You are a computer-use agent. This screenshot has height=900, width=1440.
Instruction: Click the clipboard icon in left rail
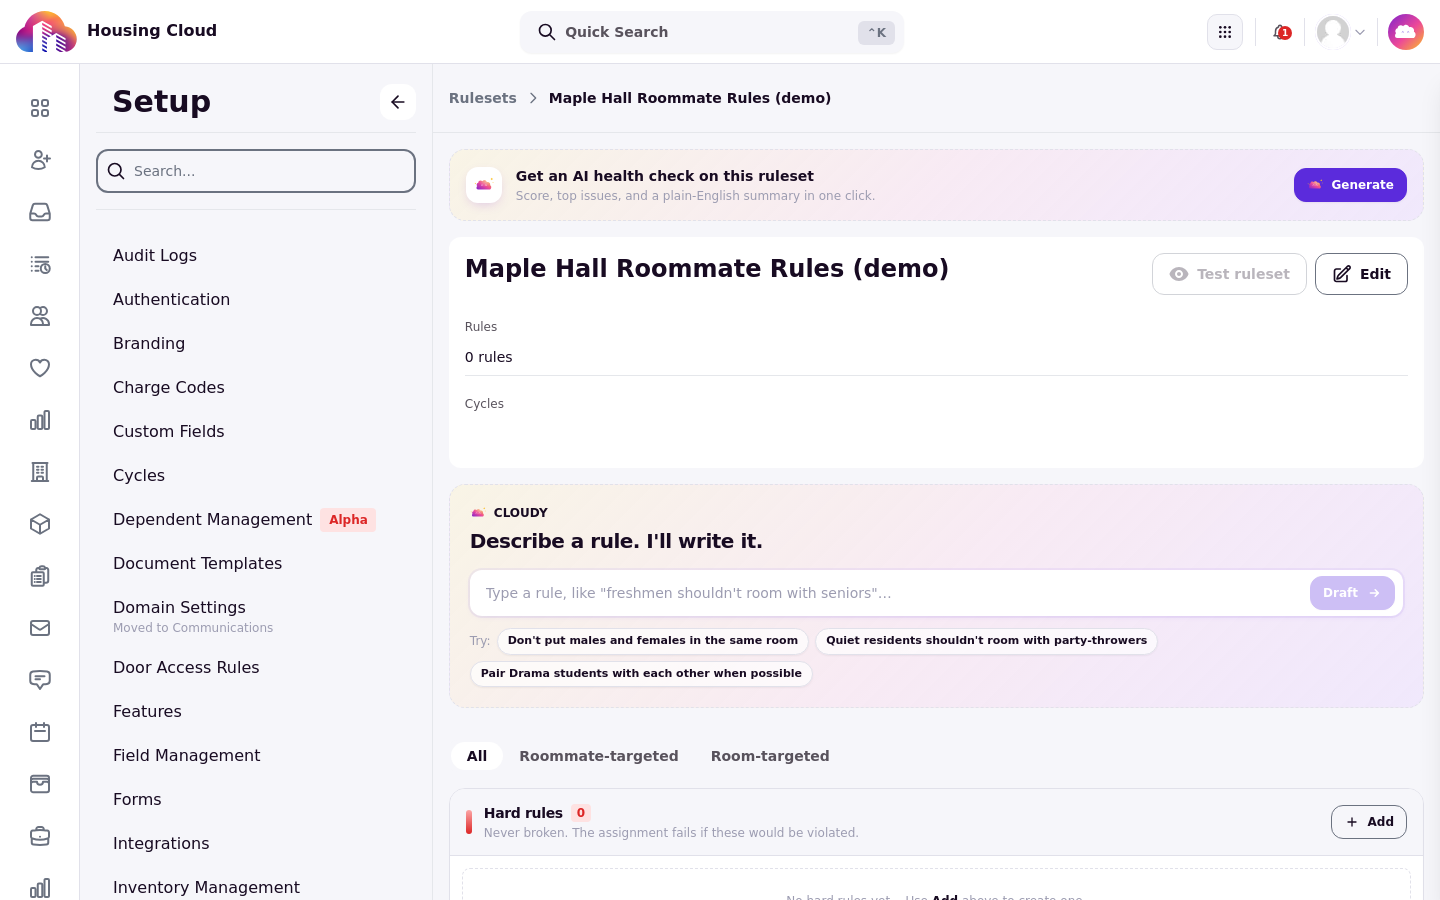point(40,576)
